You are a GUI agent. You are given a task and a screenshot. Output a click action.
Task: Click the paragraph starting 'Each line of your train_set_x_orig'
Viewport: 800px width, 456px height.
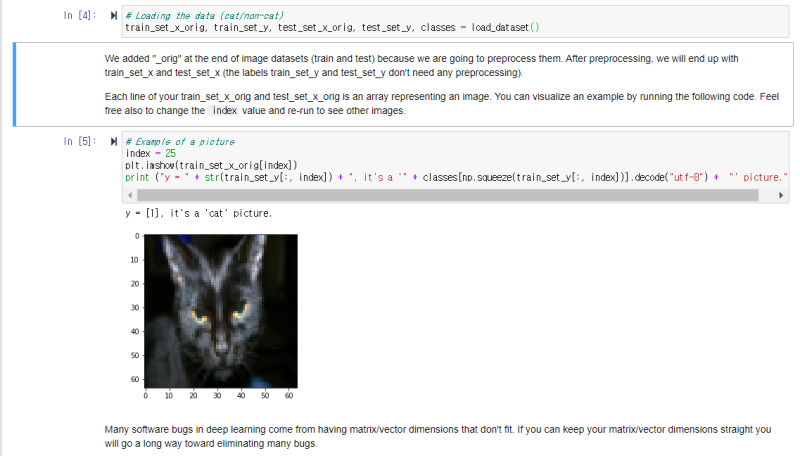(442, 104)
